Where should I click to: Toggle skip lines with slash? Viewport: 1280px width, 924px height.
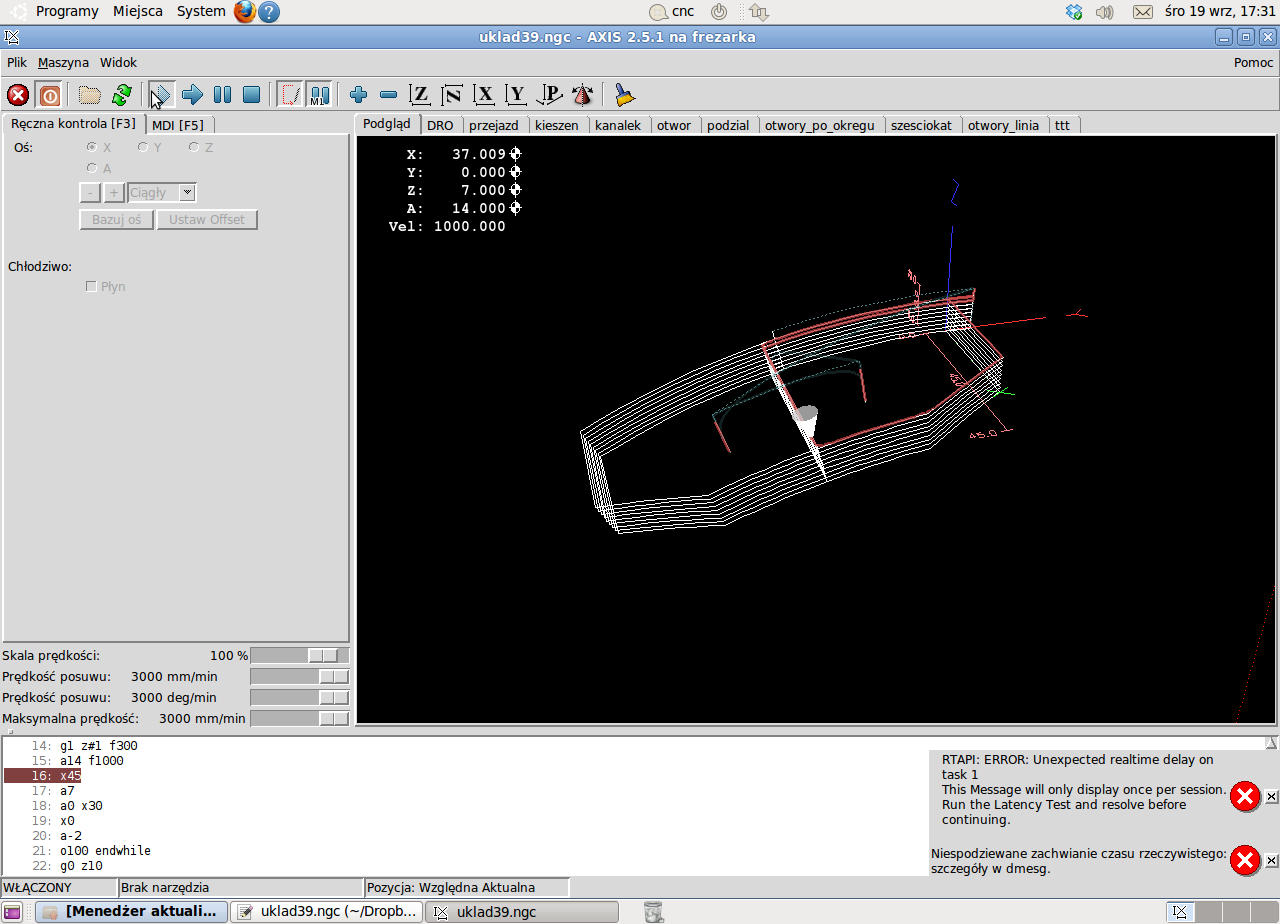pos(290,95)
